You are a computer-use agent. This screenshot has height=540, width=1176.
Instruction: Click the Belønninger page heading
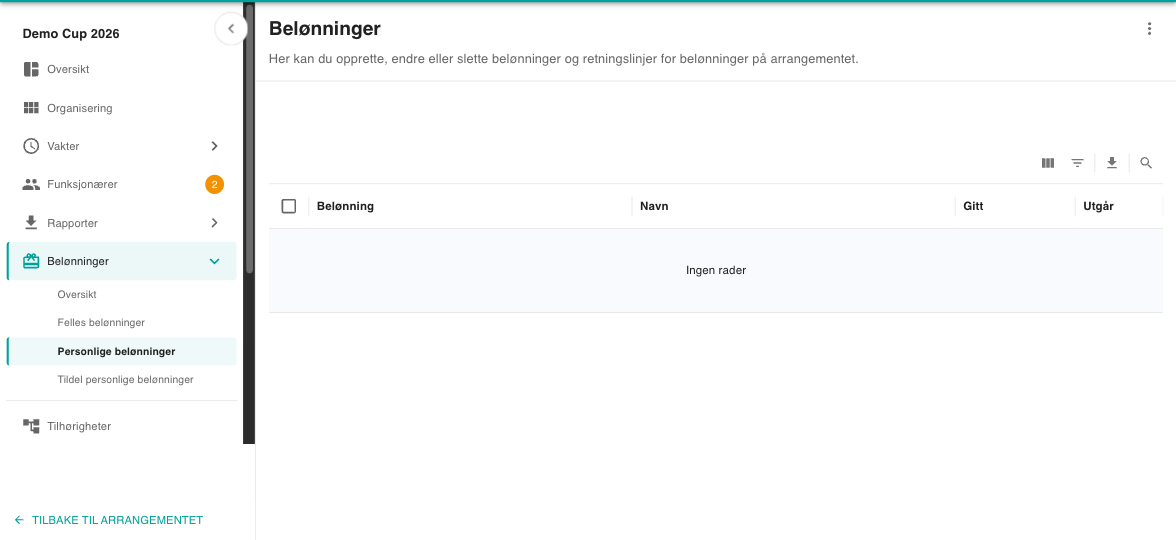coord(325,29)
